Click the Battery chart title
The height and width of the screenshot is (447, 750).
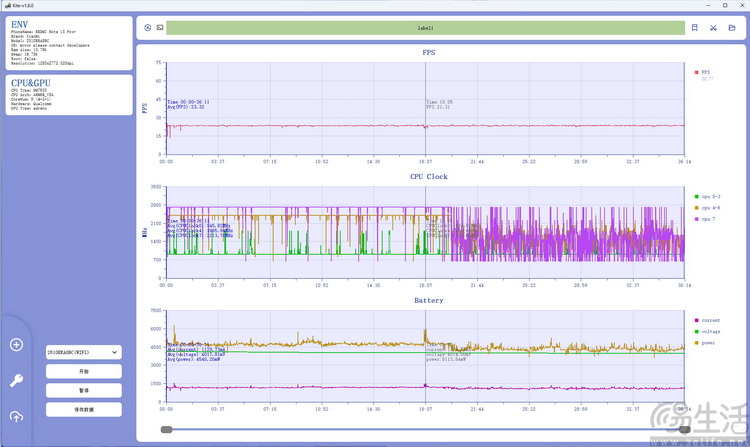click(429, 300)
